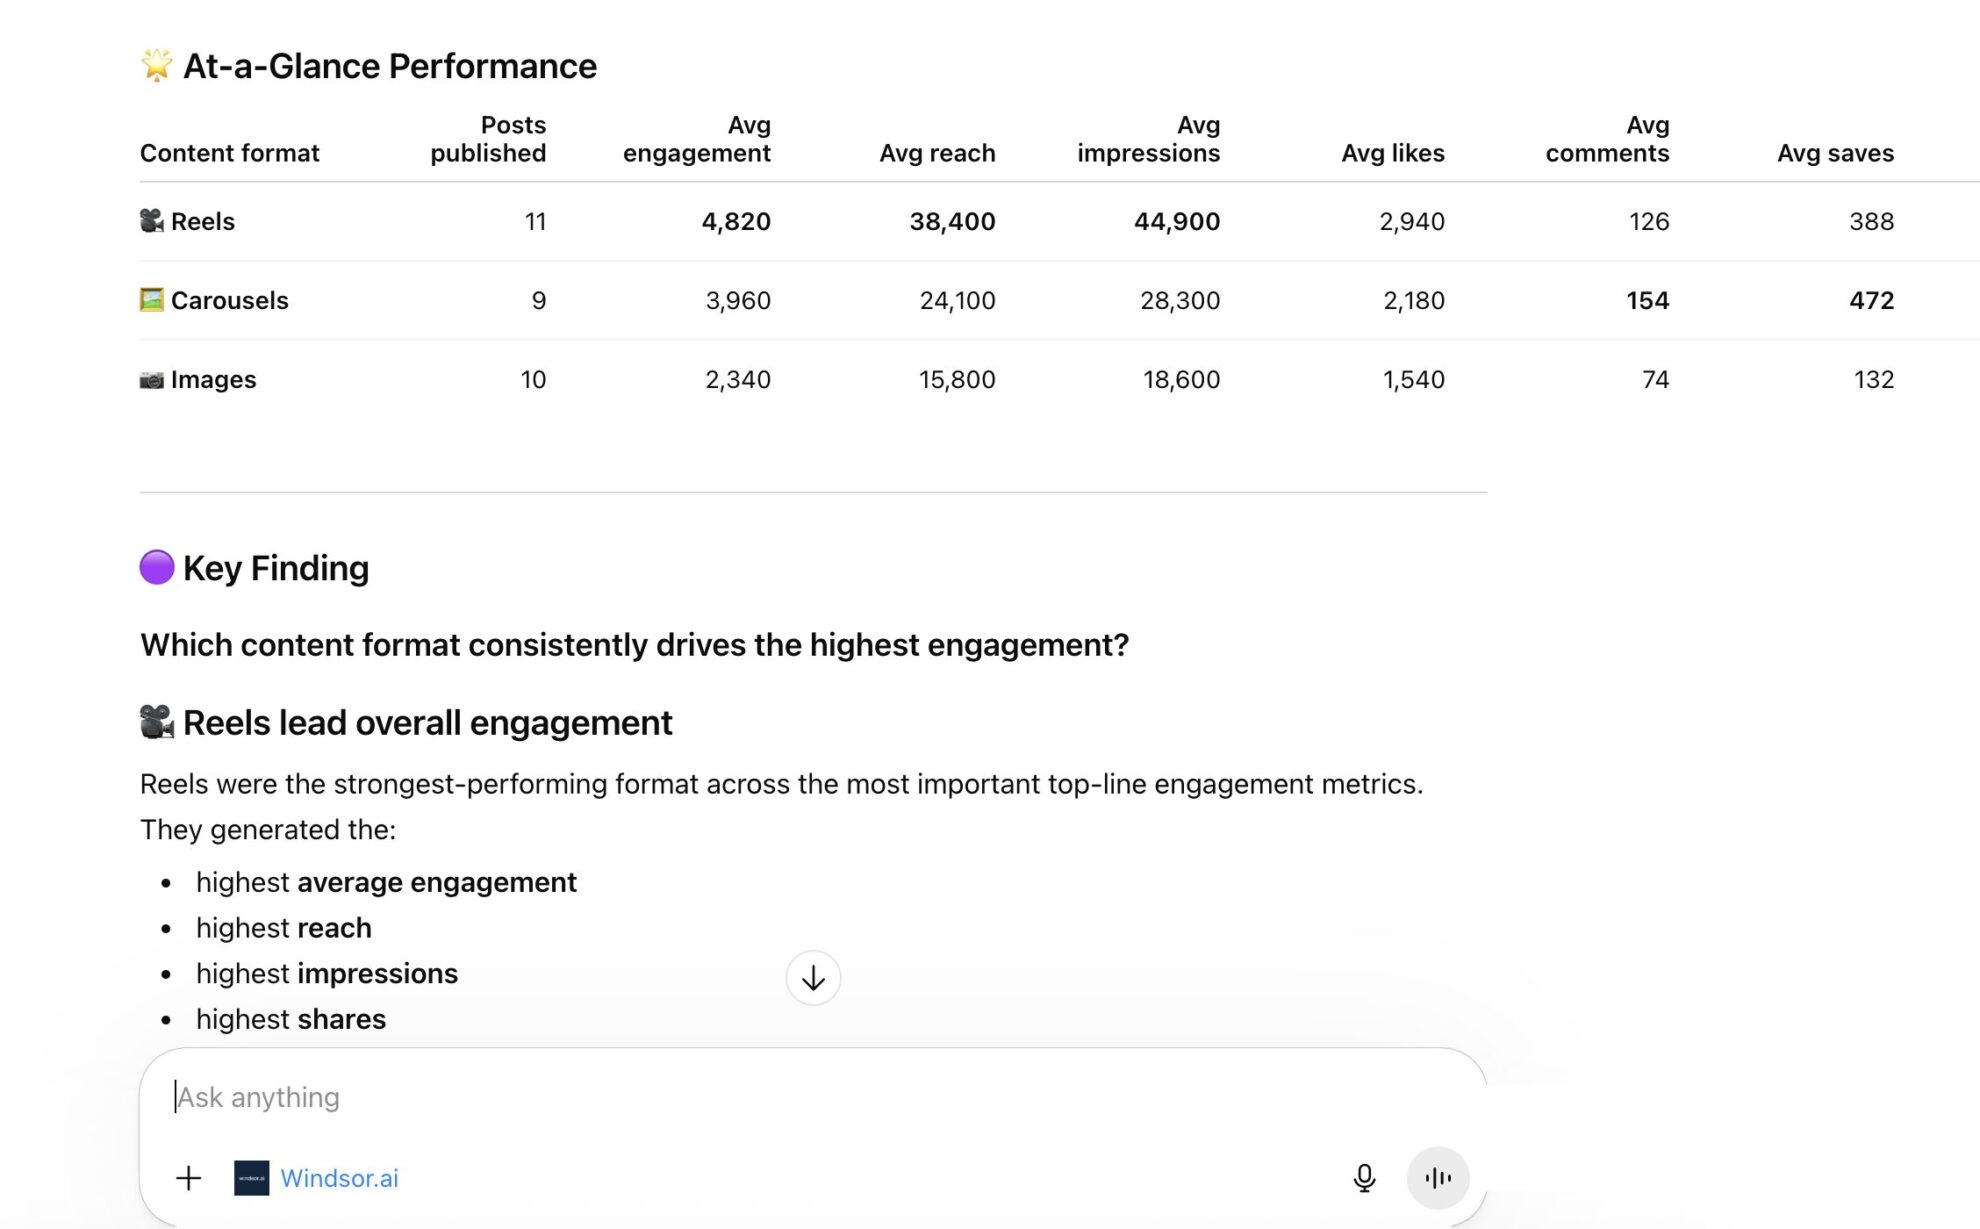Click Carousels posts published value 9
This screenshot has height=1229, width=1980.
[539, 300]
